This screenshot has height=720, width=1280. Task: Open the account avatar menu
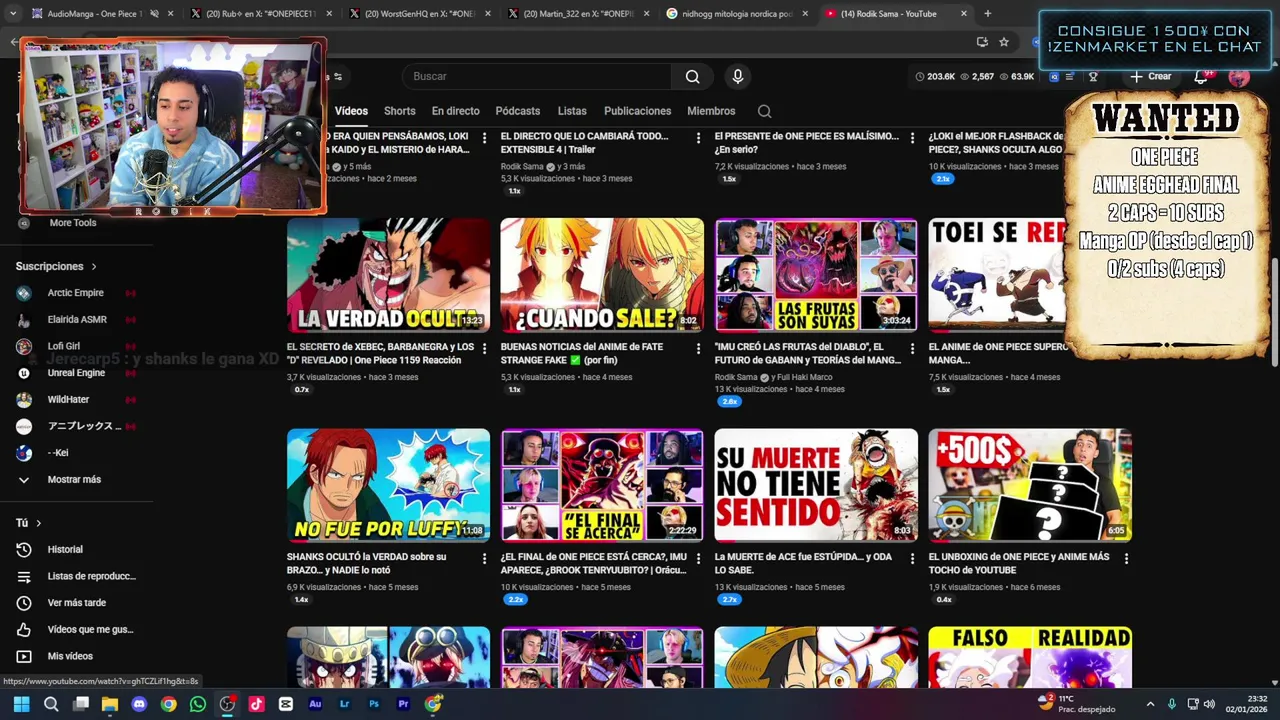[x=1239, y=76]
